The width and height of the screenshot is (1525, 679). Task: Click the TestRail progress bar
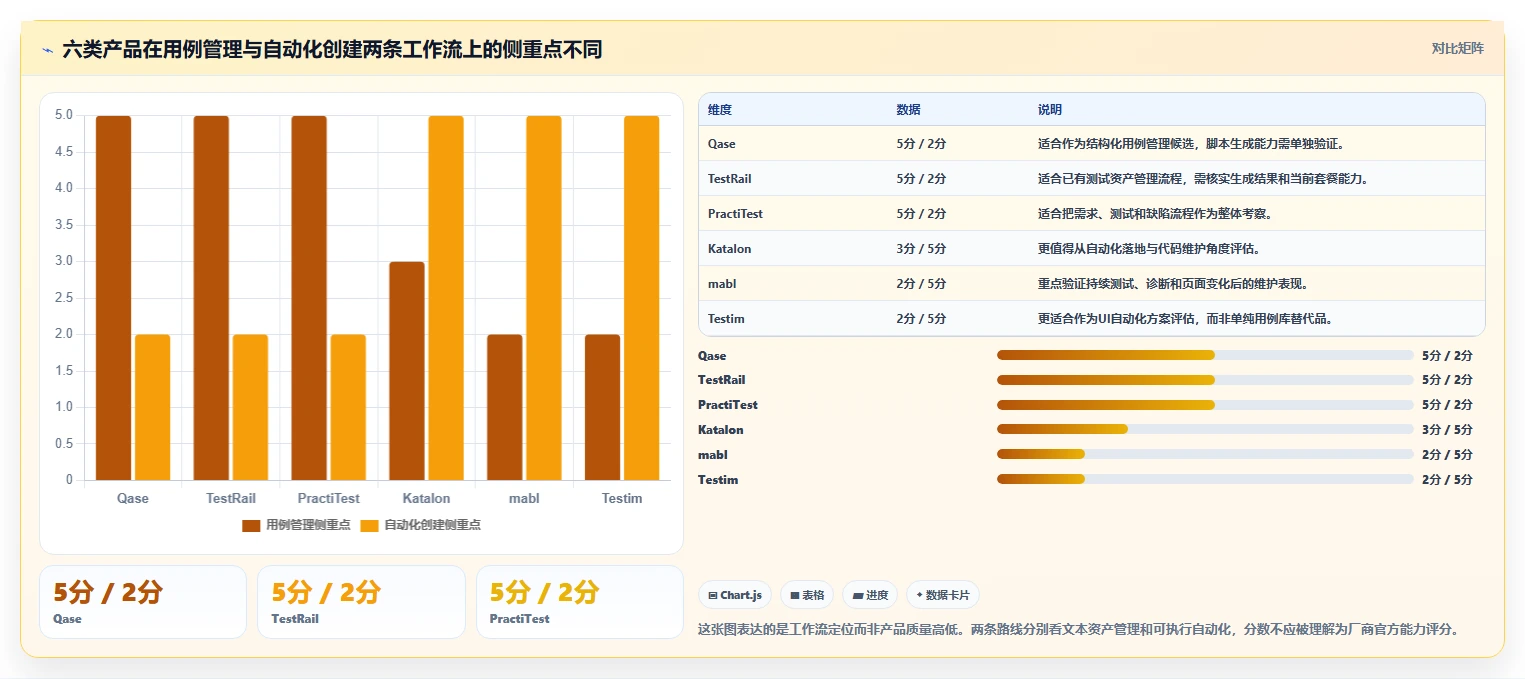tap(1205, 380)
